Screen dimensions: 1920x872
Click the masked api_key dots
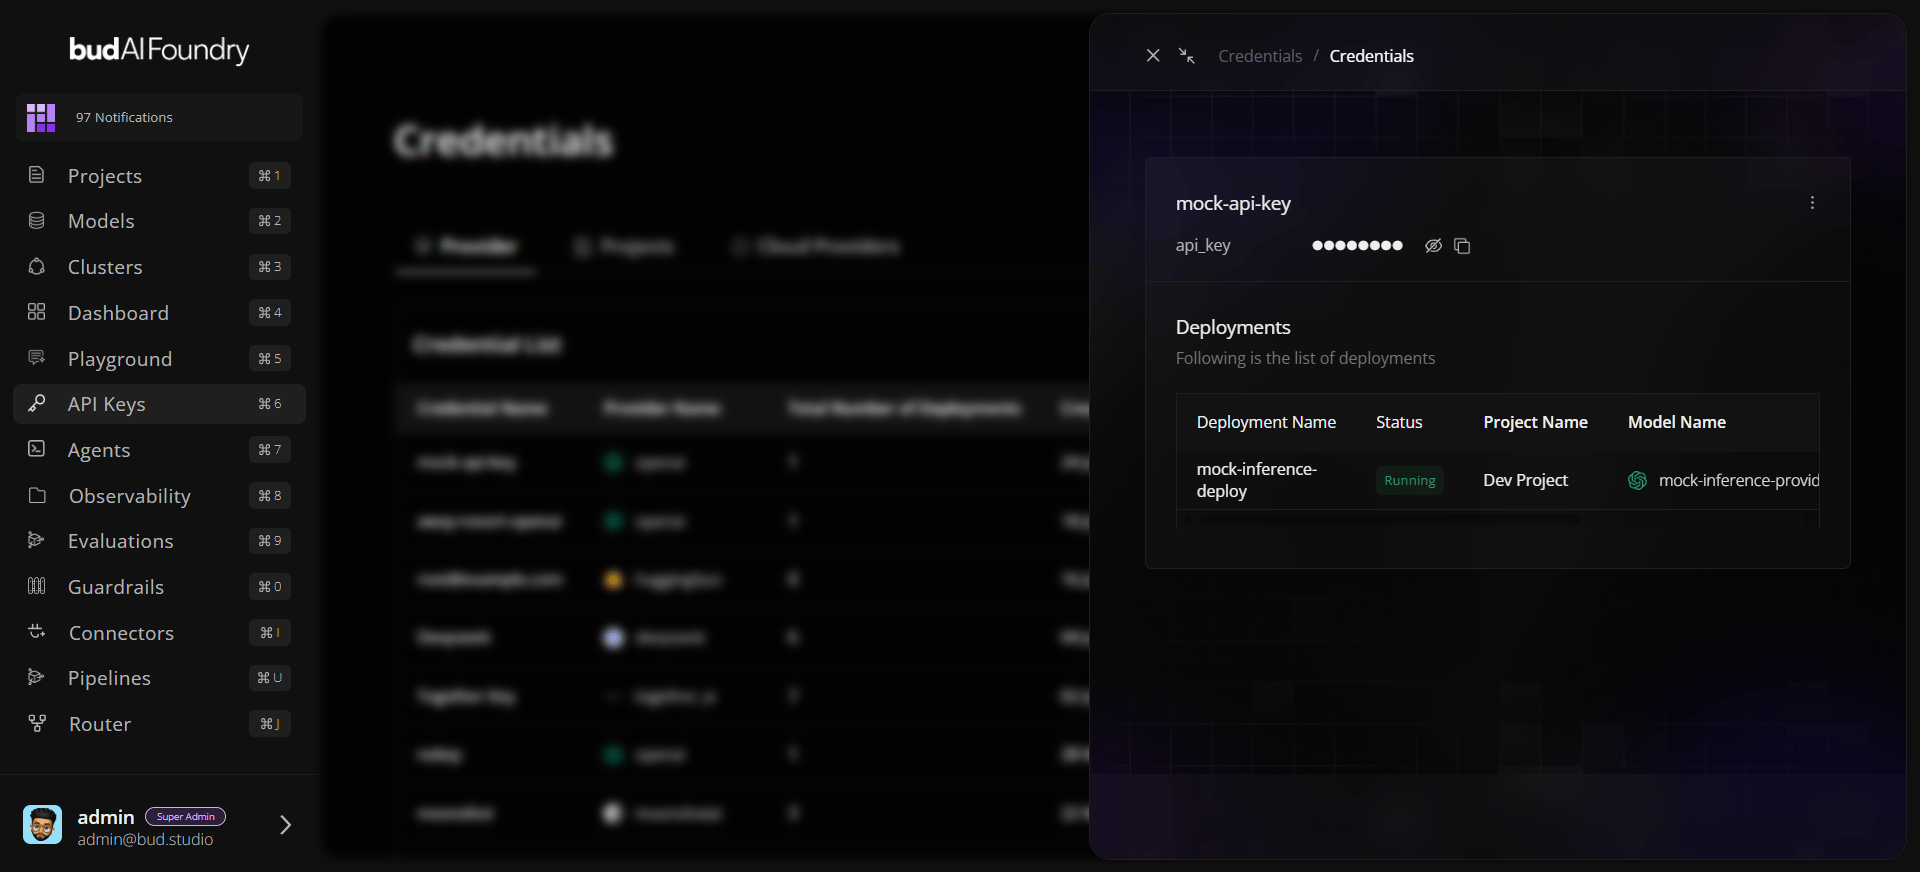click(1357, 246)
